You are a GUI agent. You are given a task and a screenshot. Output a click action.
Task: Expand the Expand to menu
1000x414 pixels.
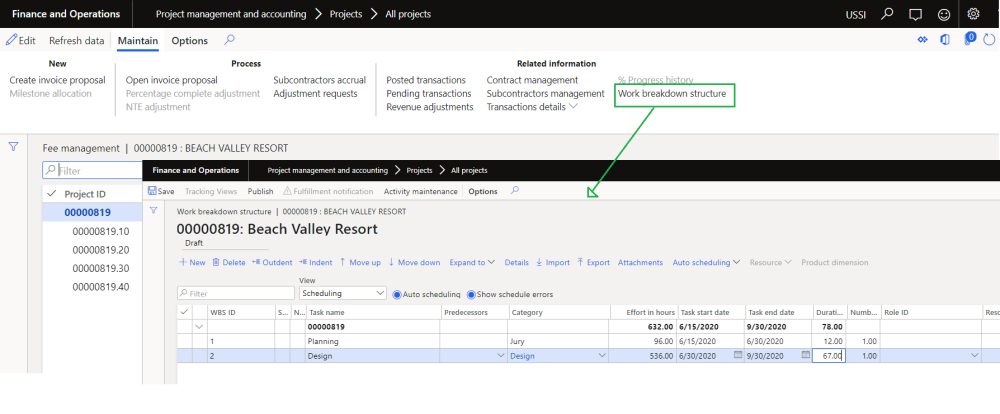pyautogui.click(x=473, y=262)
